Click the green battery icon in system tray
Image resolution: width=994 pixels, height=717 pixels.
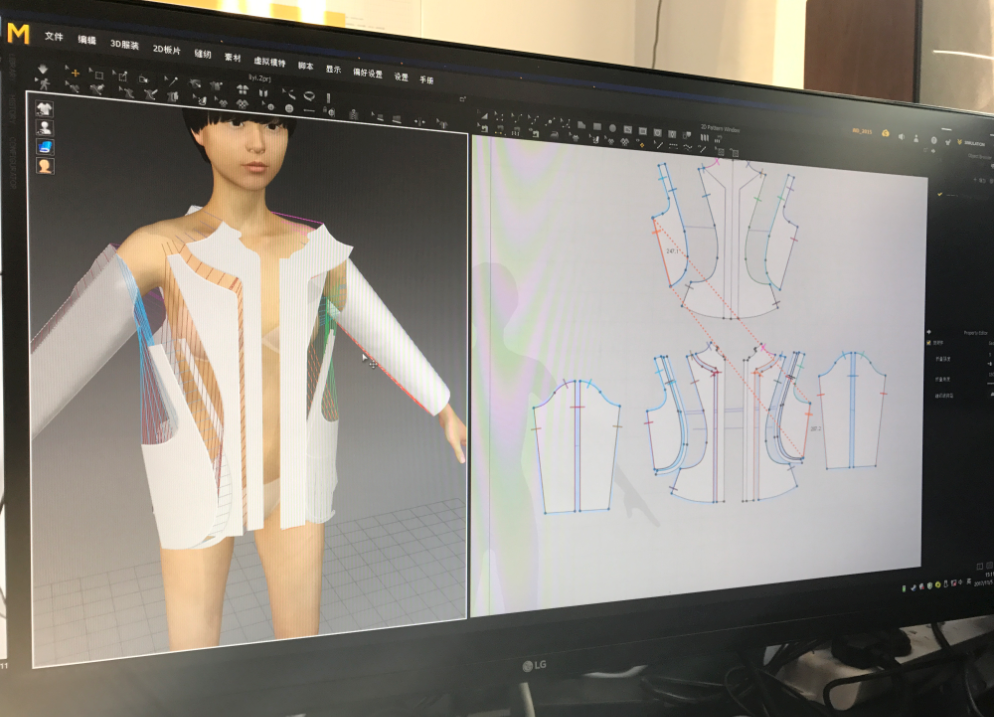905,588
